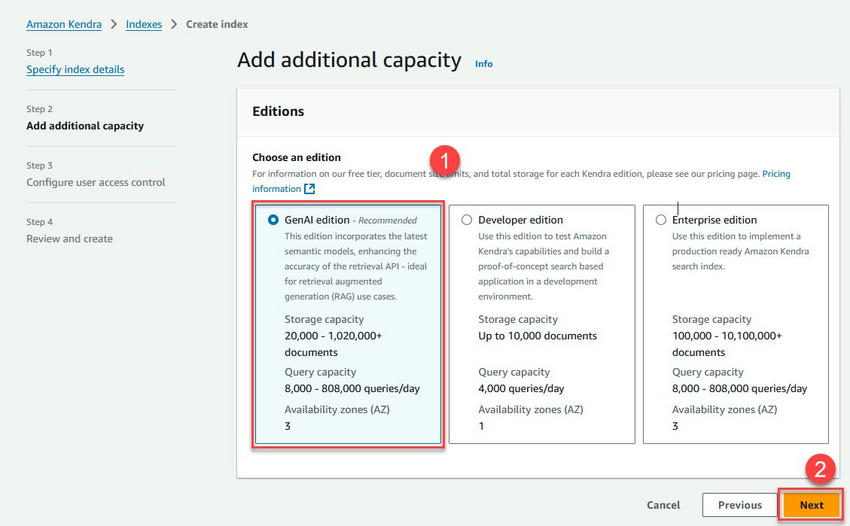Image resolution: width=850 pixels, height=526 pixels.
Task: Click the red step 2 marker badge
Action: 820,469
